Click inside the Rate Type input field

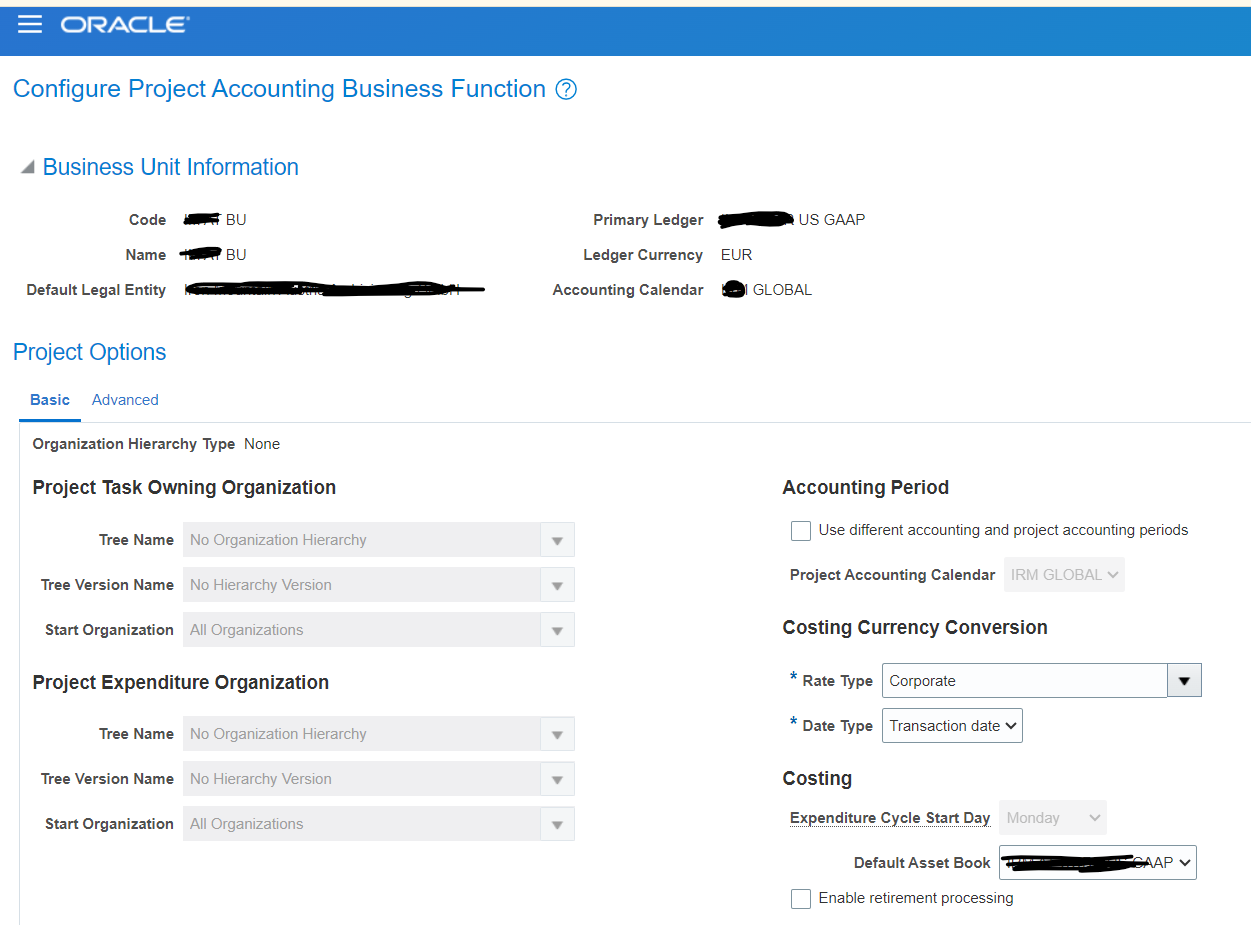click(1020, 680)
